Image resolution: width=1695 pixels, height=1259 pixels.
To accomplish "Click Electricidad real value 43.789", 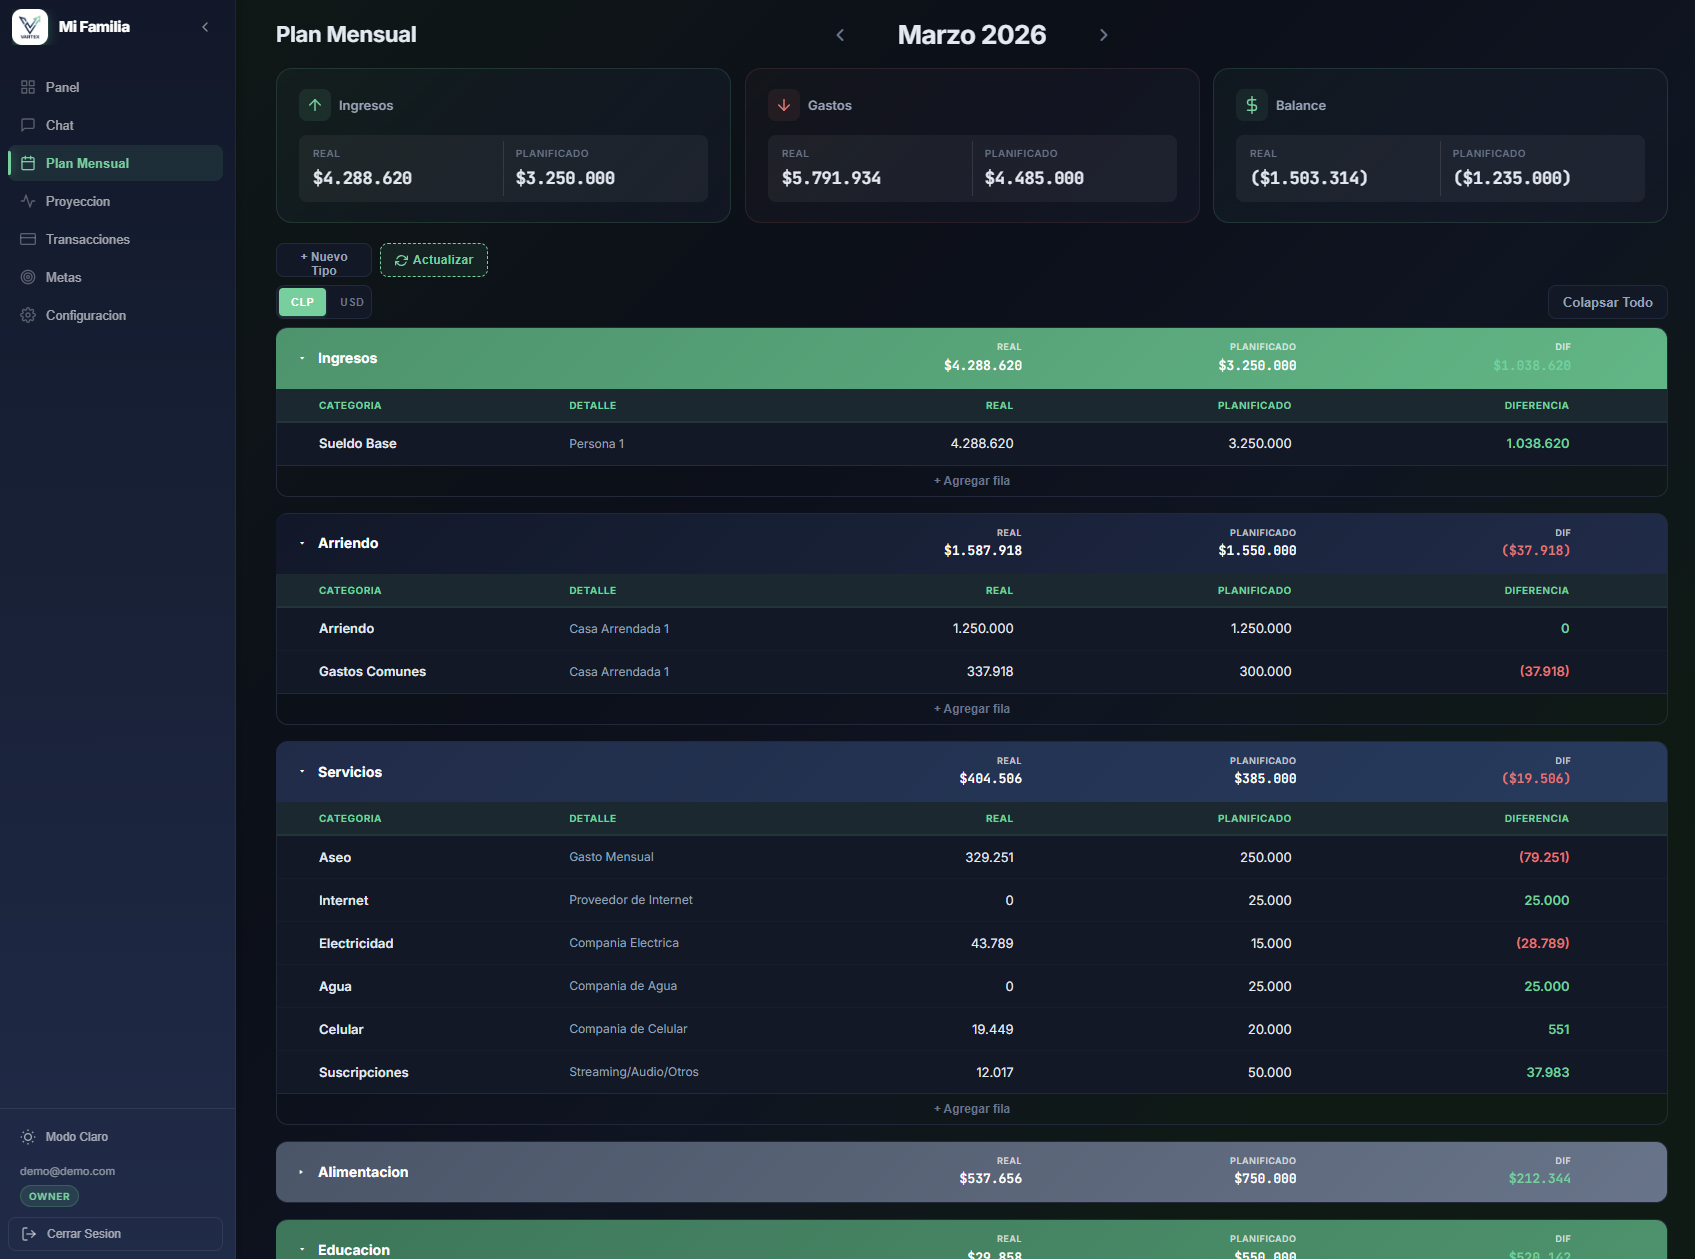I will point(992,944).
